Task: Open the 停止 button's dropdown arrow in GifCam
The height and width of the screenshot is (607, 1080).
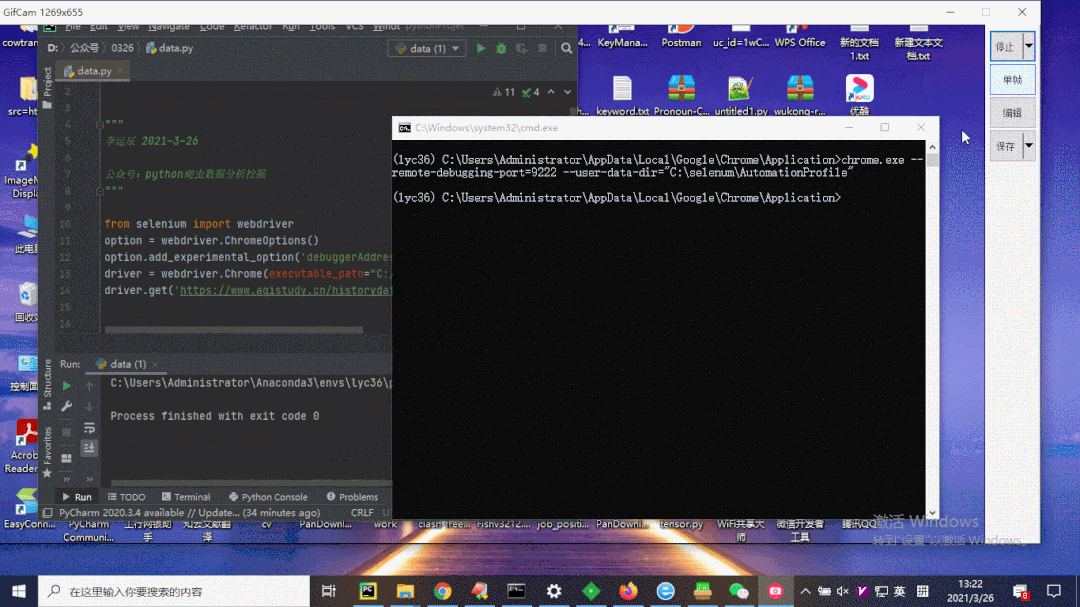Action: point(1030,46)
